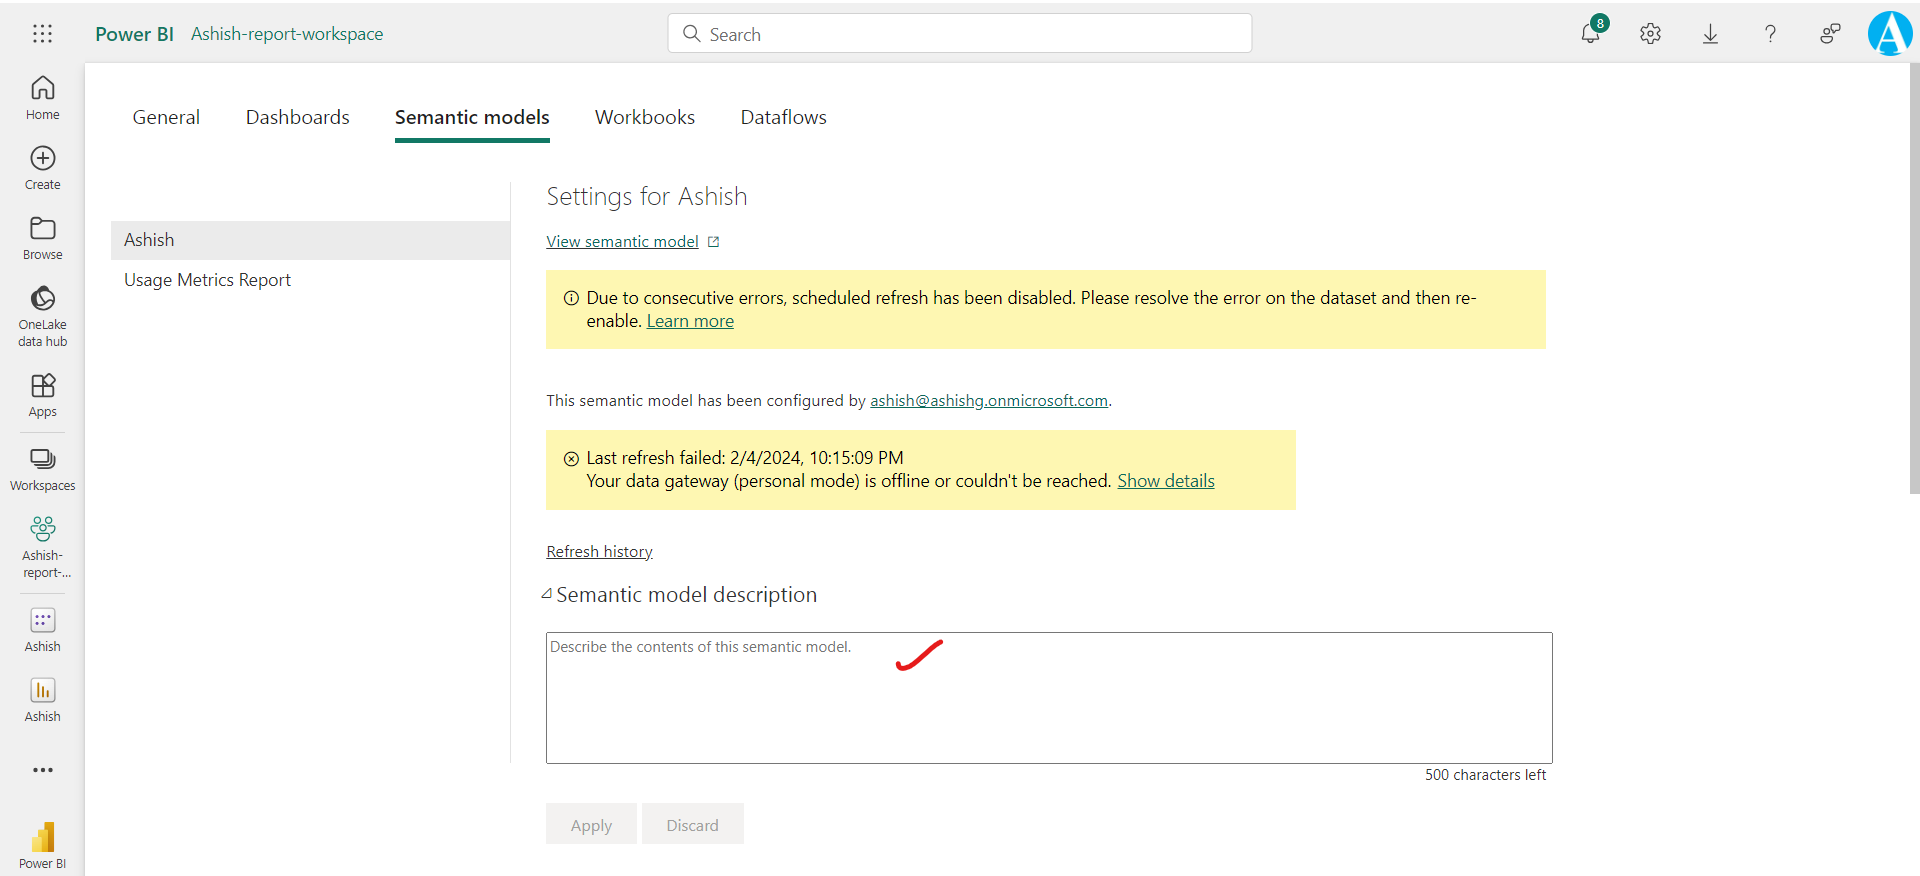Screen dimensions: 1920x876
Task: Open the Refresh history link
Action: point(599,552)
